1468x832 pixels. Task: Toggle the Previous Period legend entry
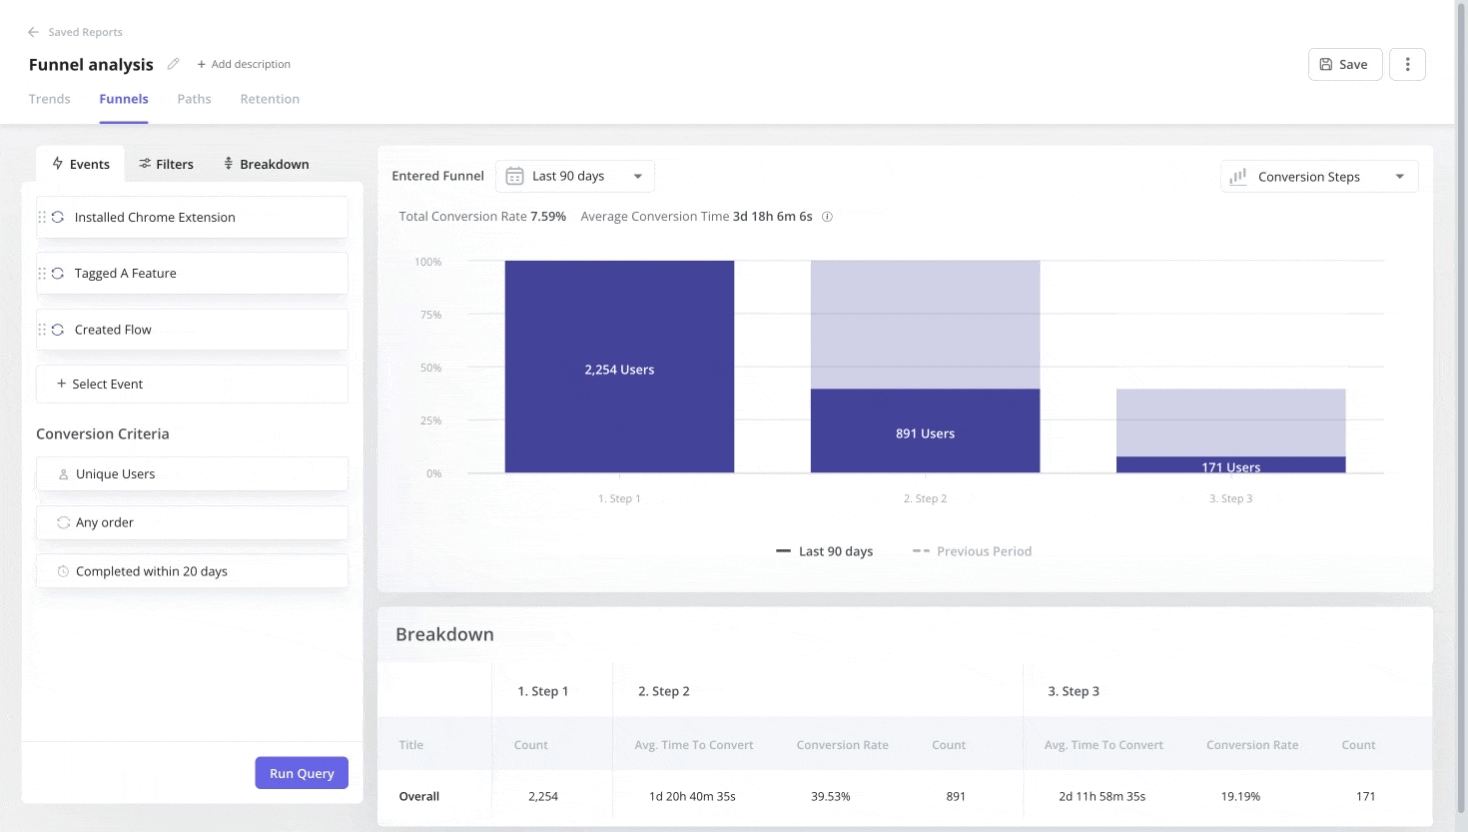pos(971,551)
